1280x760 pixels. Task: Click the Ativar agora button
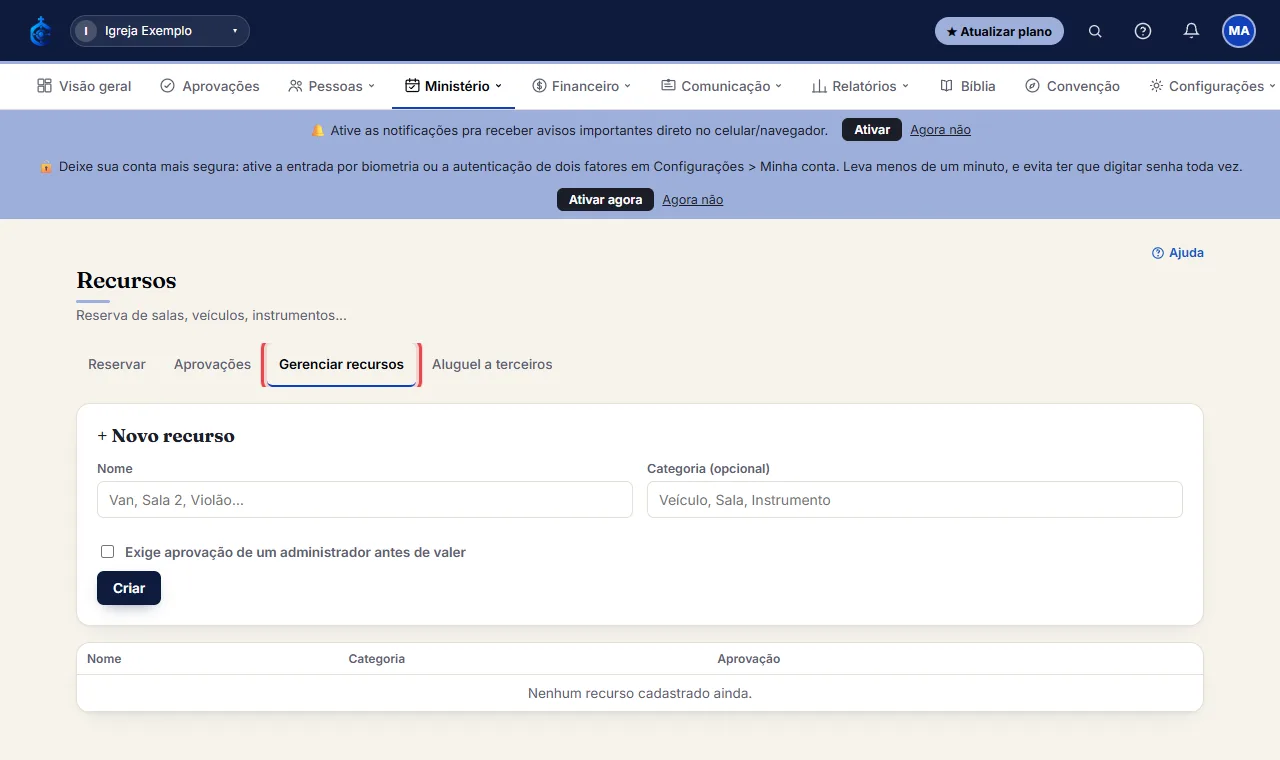605,200
